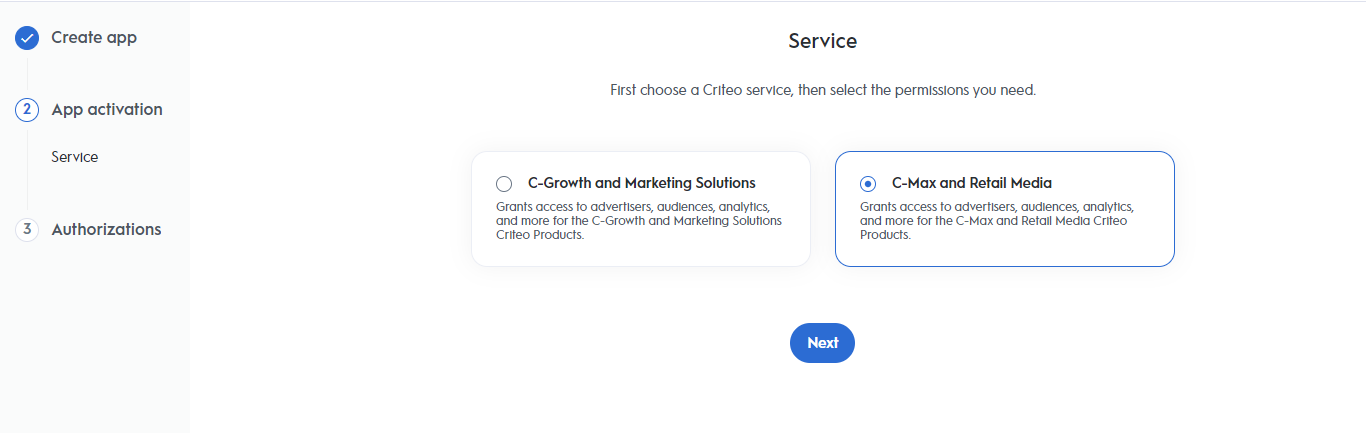1366x433 pixels.
Task: Open the Create app step label
Action: (94, 38)
